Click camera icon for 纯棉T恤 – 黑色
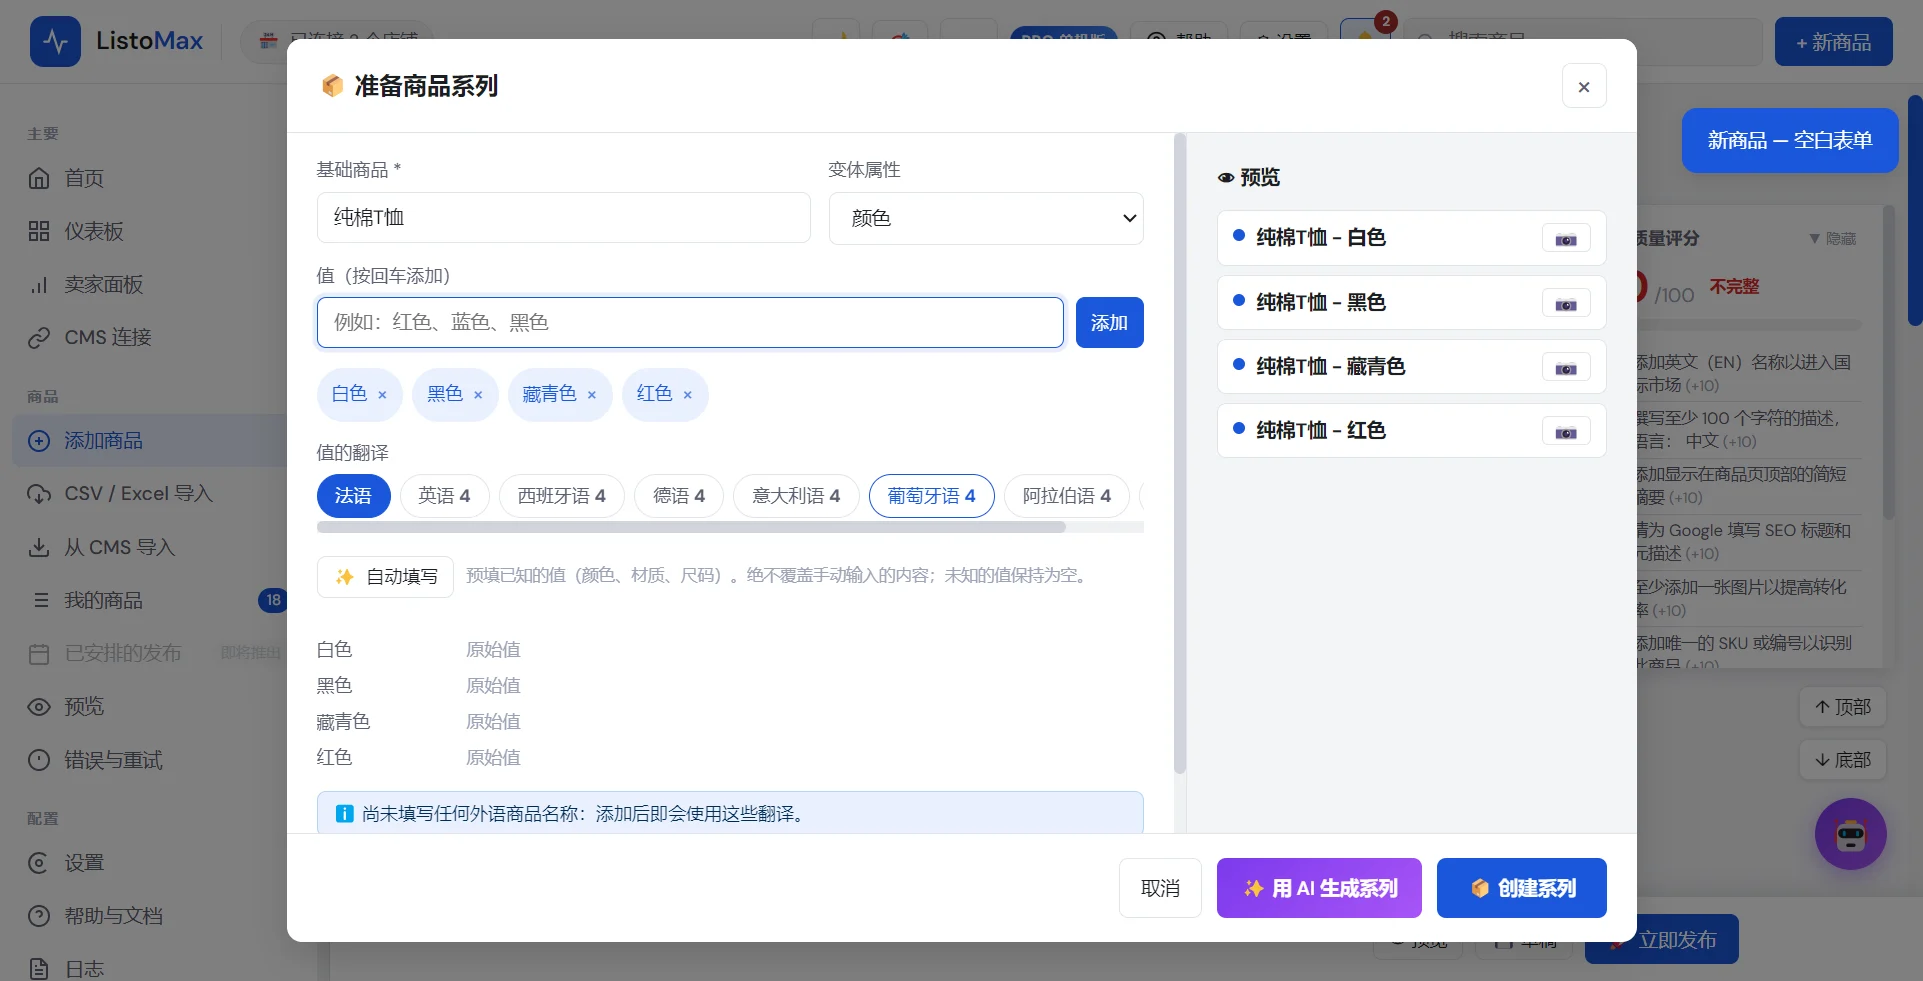The height and width of the screenshot is (981, 1923). (1566, 304)
